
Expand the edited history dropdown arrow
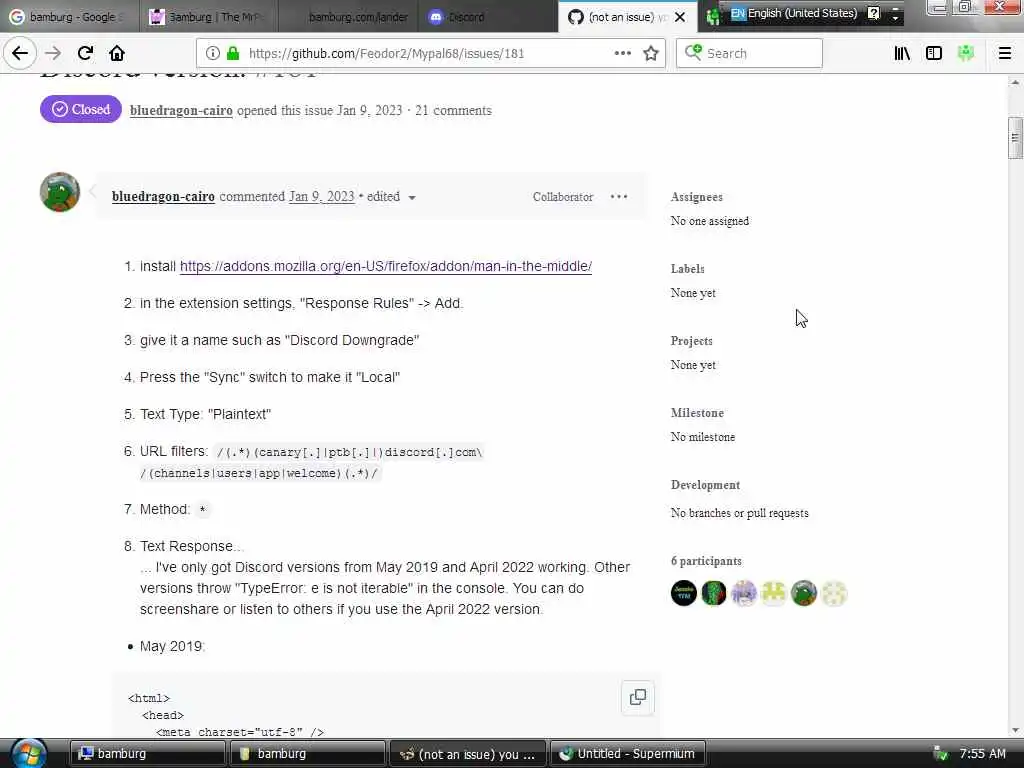click(x=412, y=197)
